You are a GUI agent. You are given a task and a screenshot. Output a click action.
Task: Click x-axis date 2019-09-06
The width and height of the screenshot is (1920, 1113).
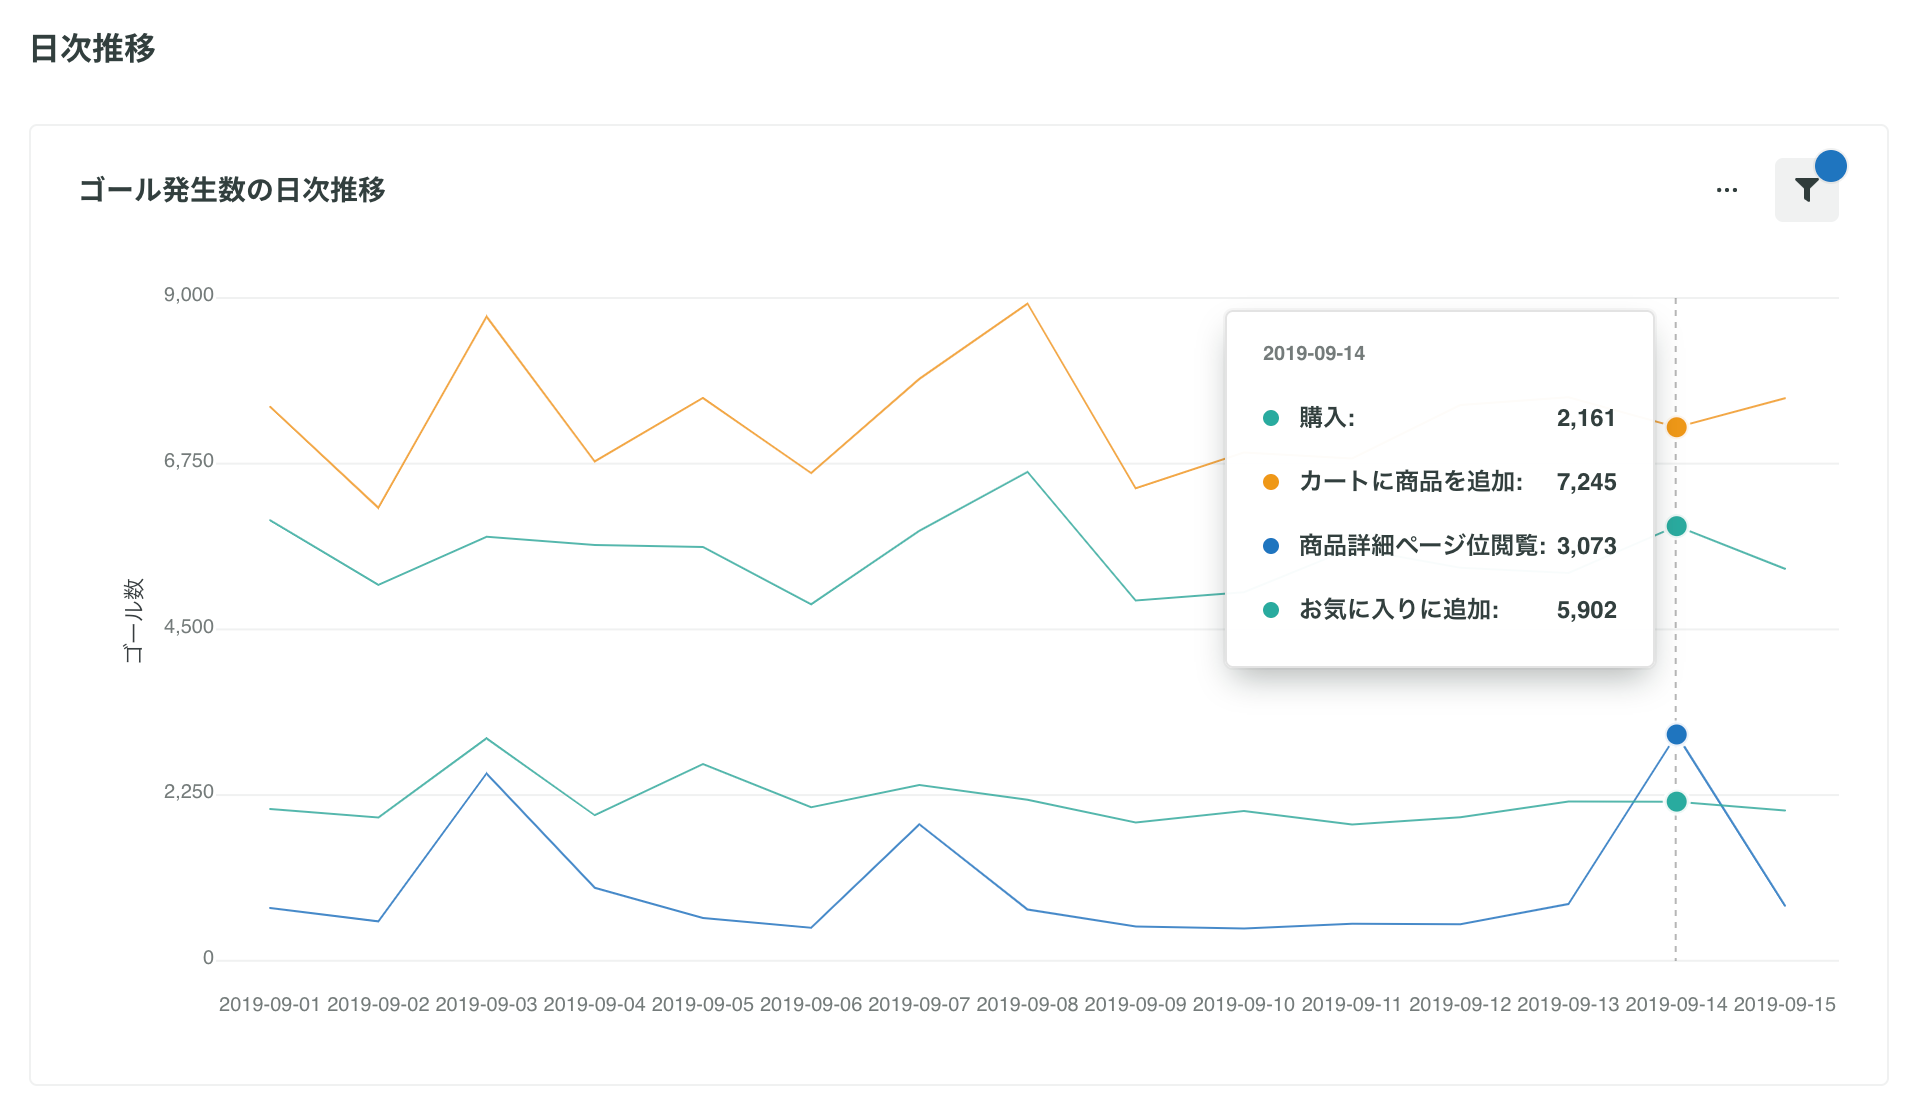(810, 1005)
